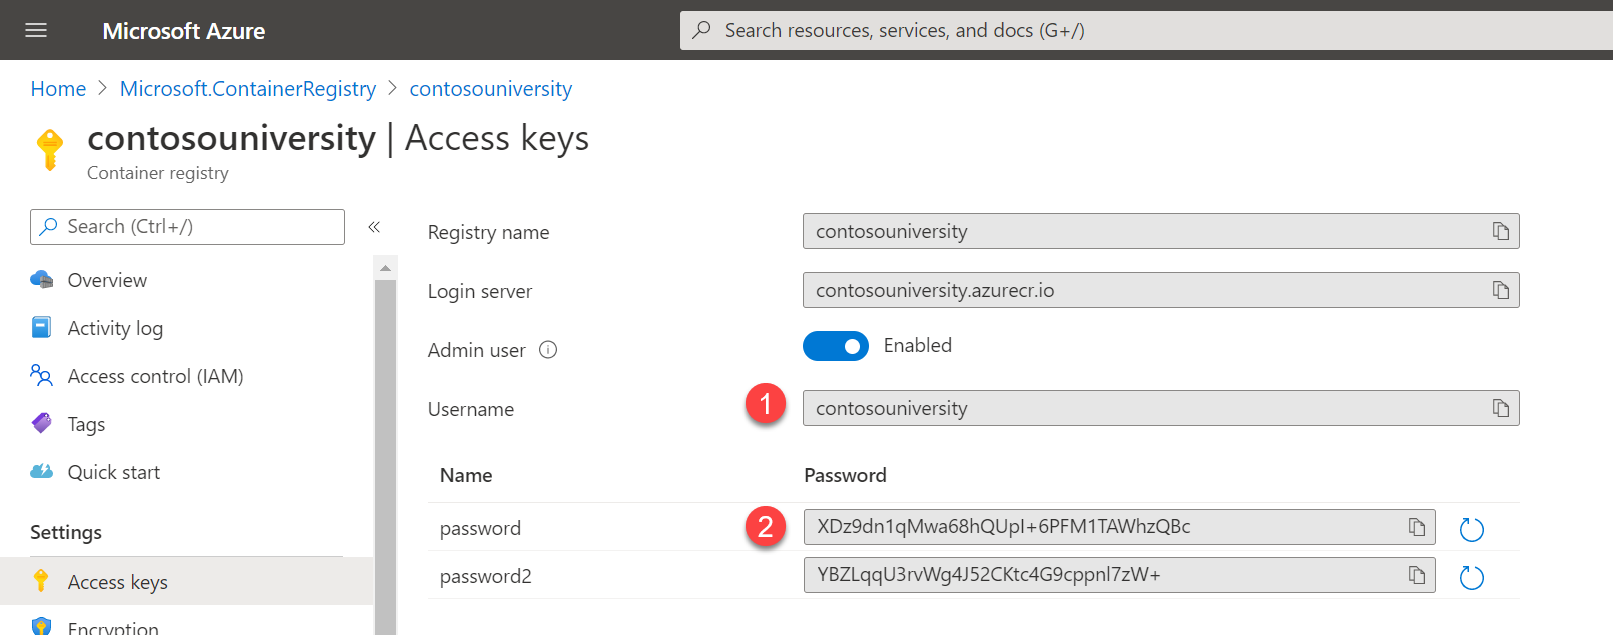Click the 'password2' row name
Image resolution: width=1613 pixels, height=635 pixels.
click(486, 577)
